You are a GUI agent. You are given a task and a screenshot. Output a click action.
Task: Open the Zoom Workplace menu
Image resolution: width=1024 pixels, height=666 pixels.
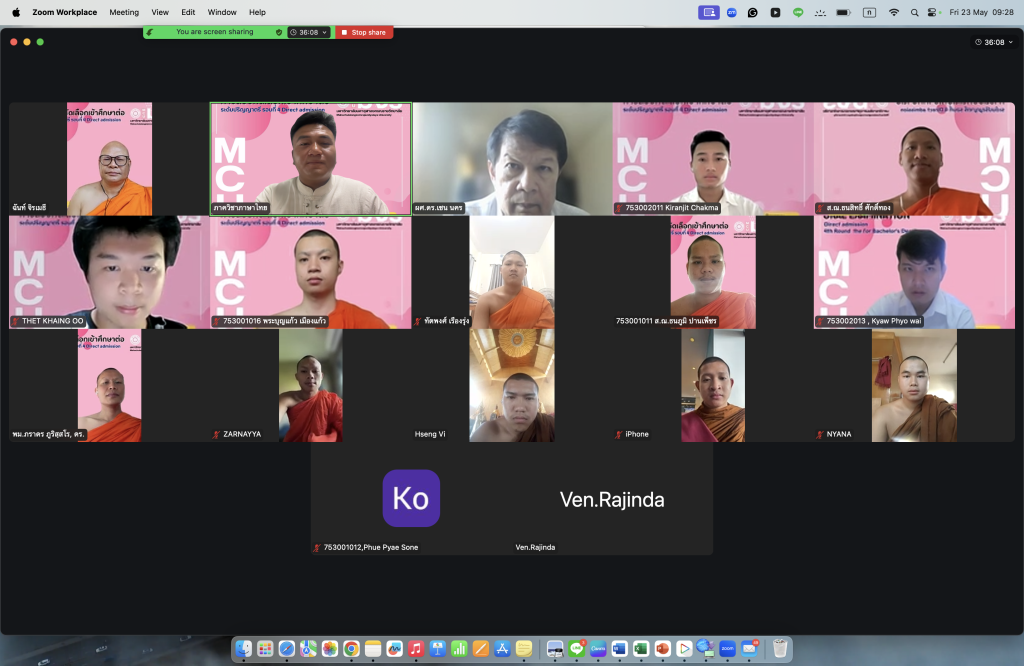coord(65,12)
